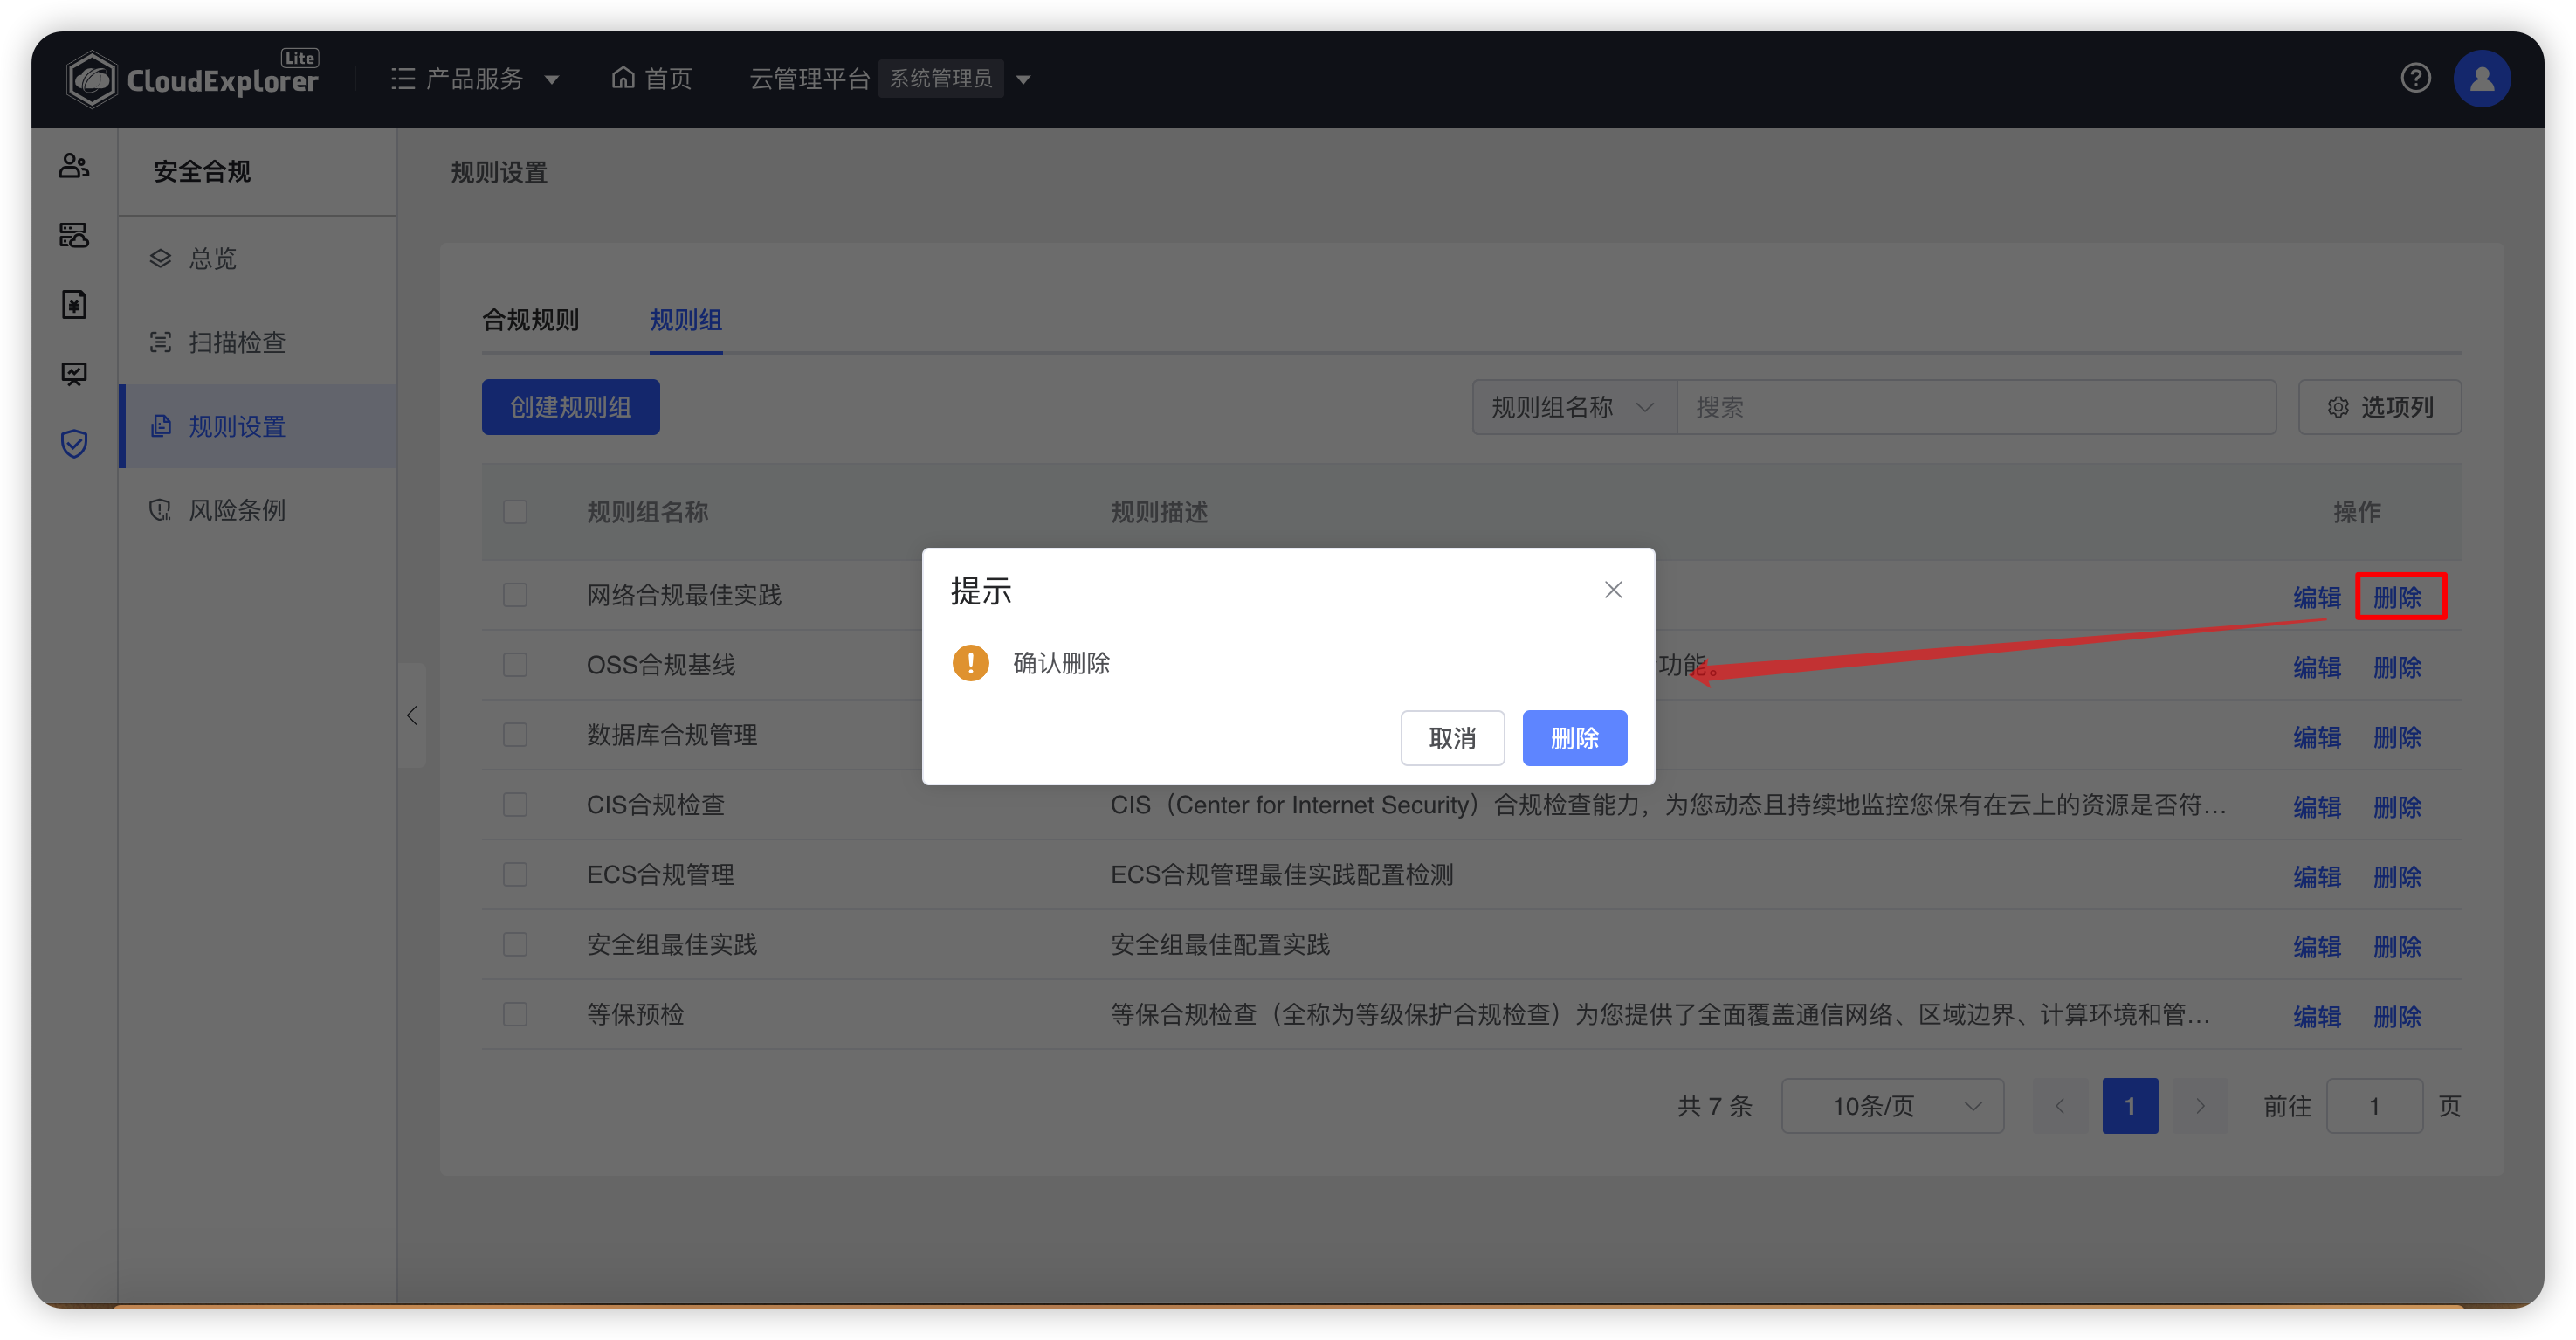Expand the 系统管理员 role dropdown arrow
The image size is (2576, 1340).
click(1023, 79)
